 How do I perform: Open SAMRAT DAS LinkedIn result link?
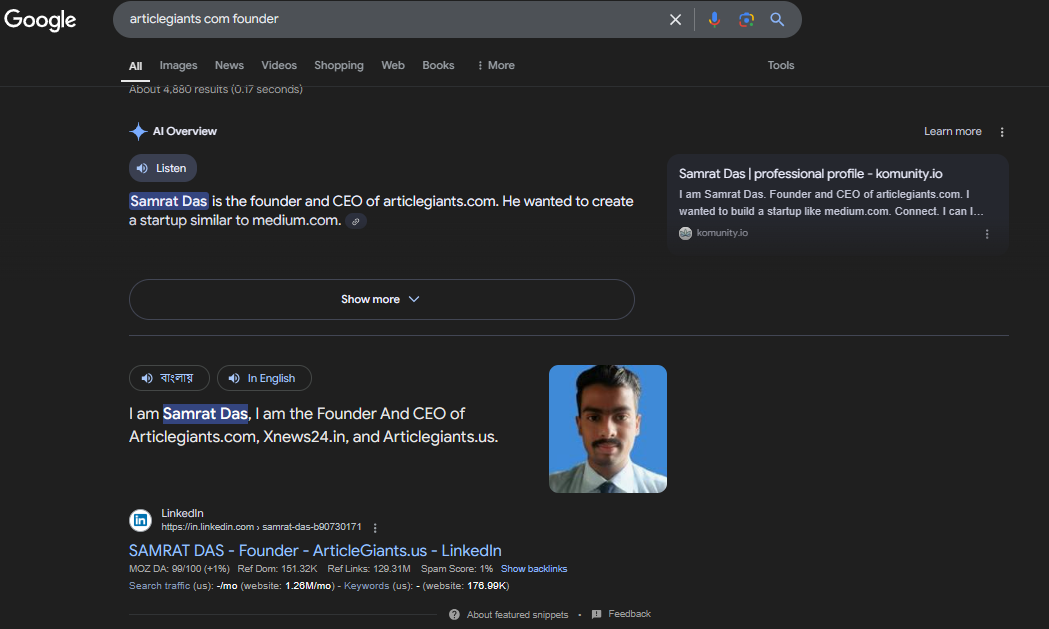click(315, 551)
